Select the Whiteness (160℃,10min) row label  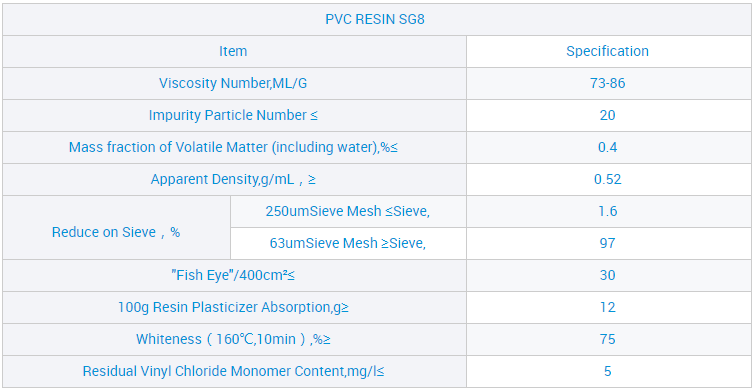[x=233, y=339]
